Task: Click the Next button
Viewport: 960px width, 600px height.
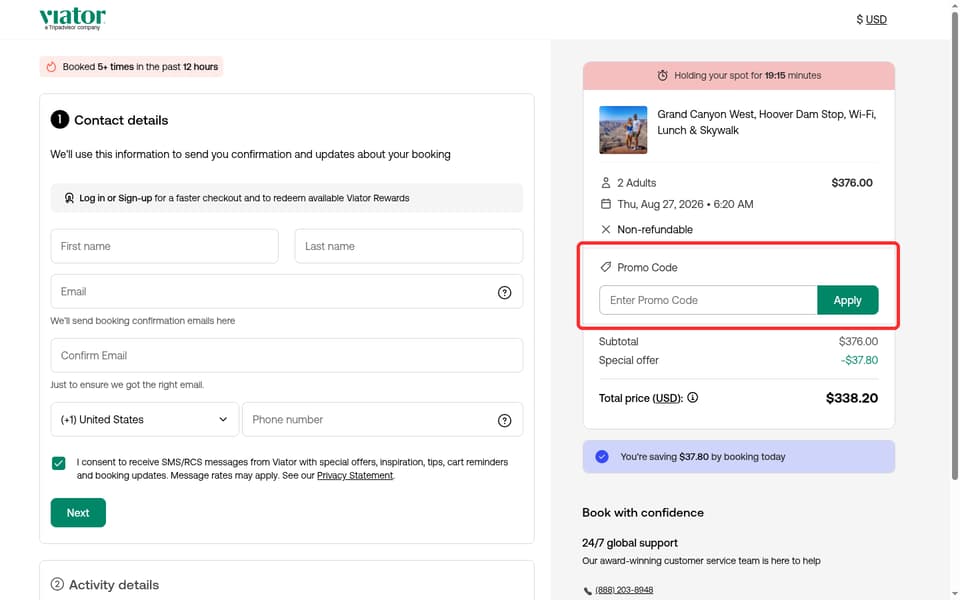Action: tap(78, 513)
